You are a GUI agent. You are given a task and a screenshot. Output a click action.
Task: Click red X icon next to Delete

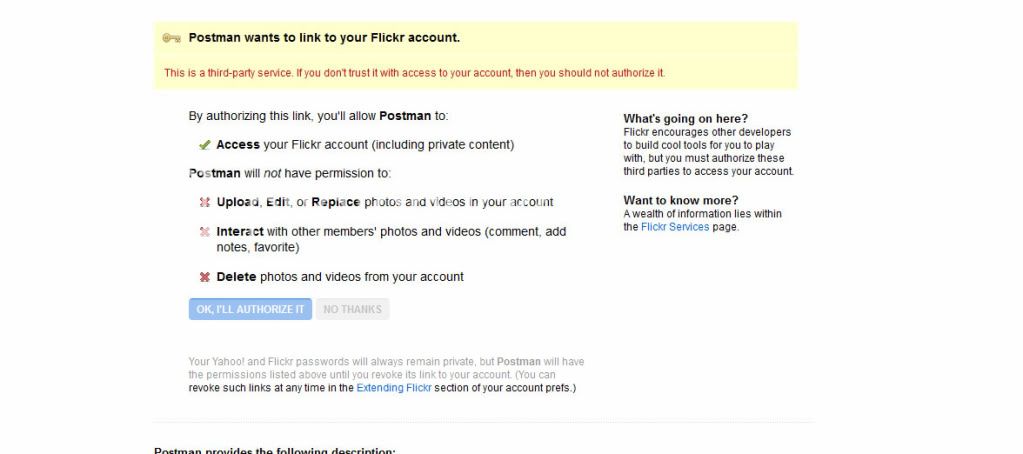205,277
